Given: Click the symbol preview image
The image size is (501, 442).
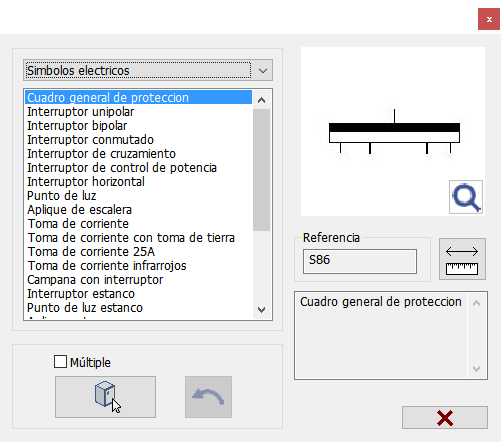Looking at the screenshot, I should coord(393,131).
